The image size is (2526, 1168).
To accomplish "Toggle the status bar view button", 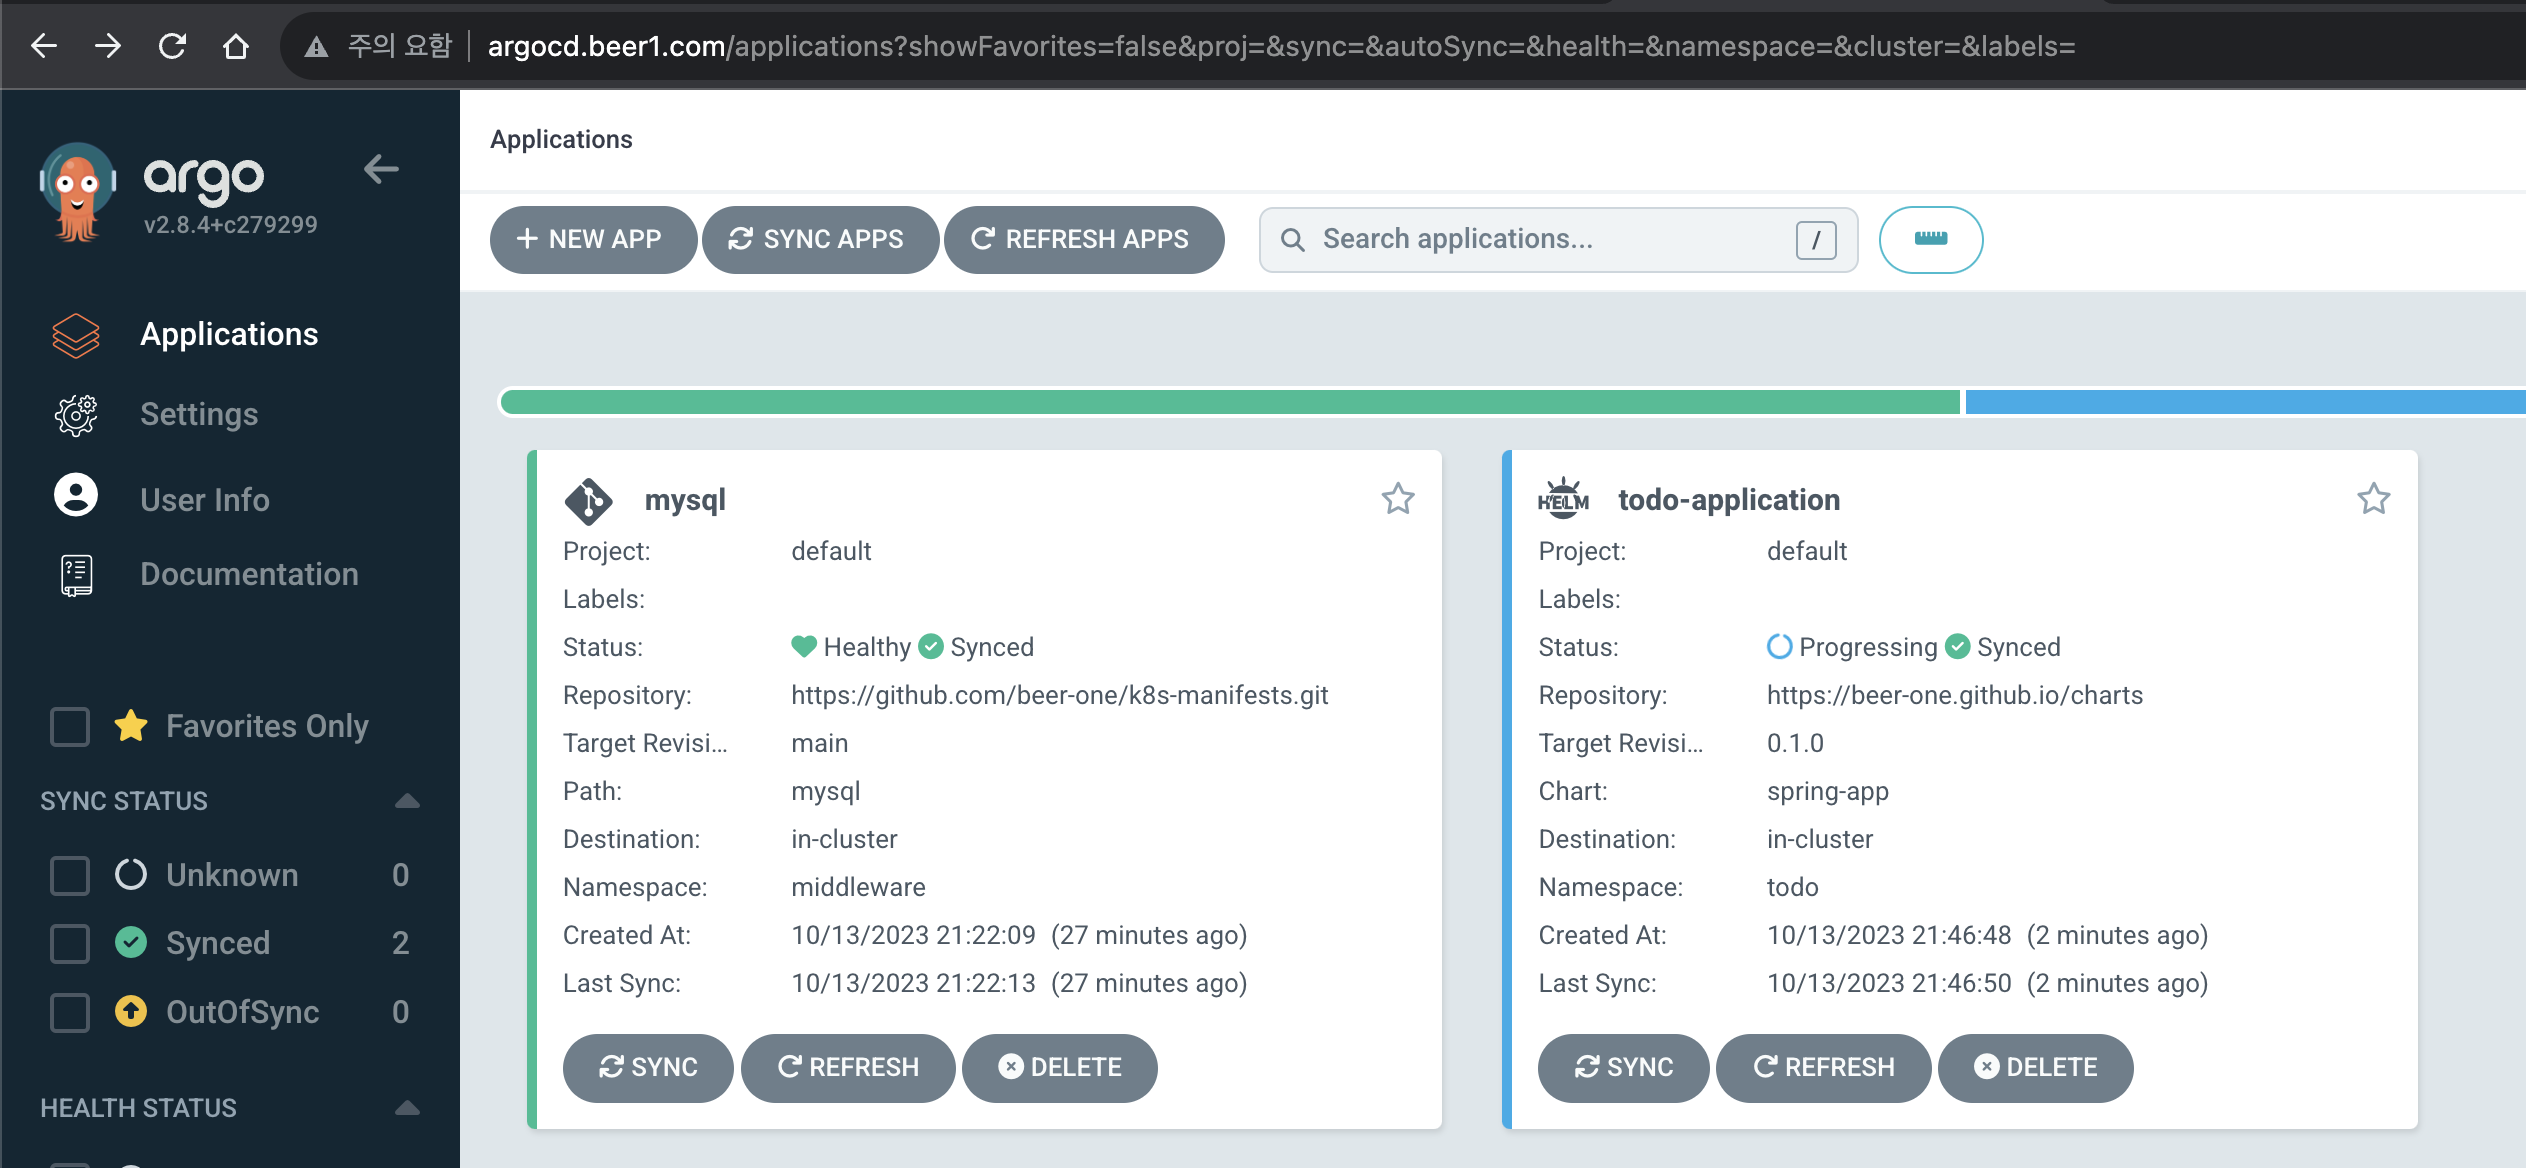I will point(1930,239).
